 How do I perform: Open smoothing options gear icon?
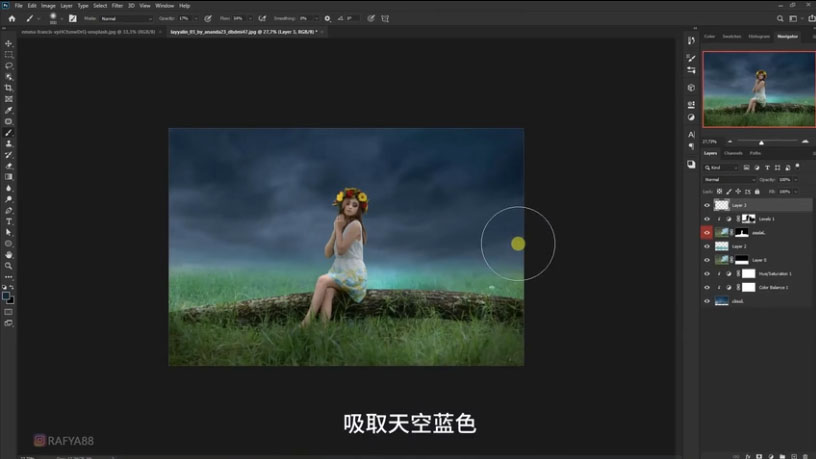(327, 18)
